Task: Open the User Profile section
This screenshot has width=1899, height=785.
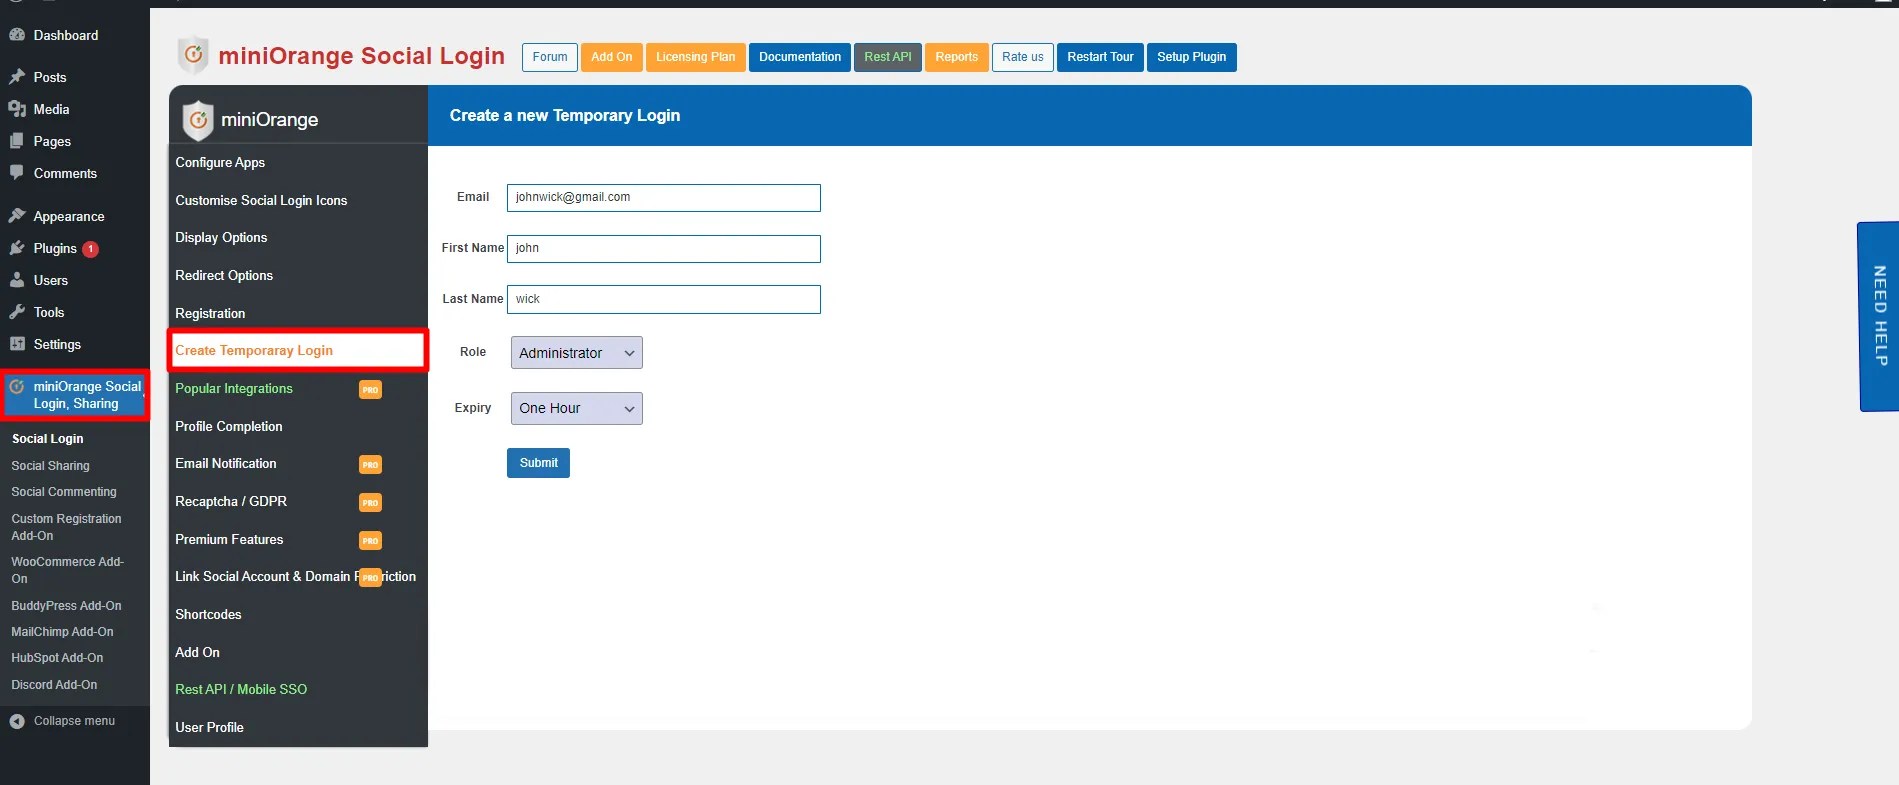Action: click(x=209, y=727)
